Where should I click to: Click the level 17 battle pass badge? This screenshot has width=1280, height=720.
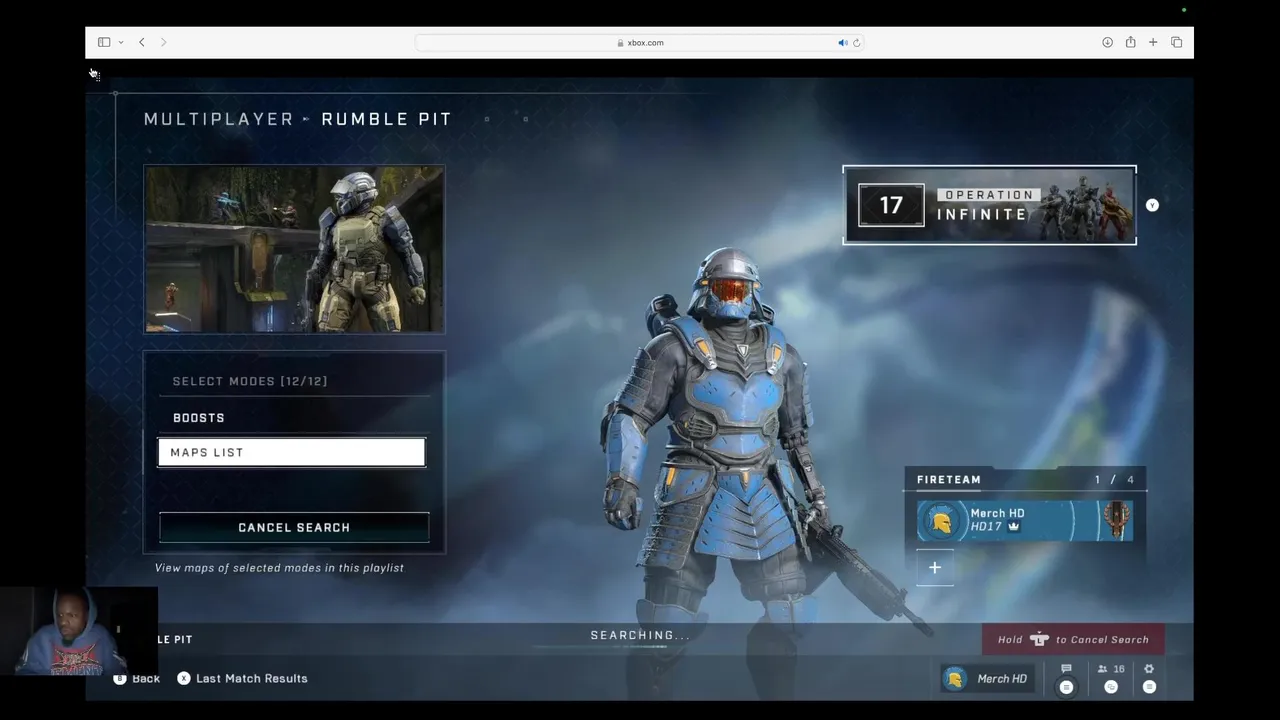coord(891,205)
